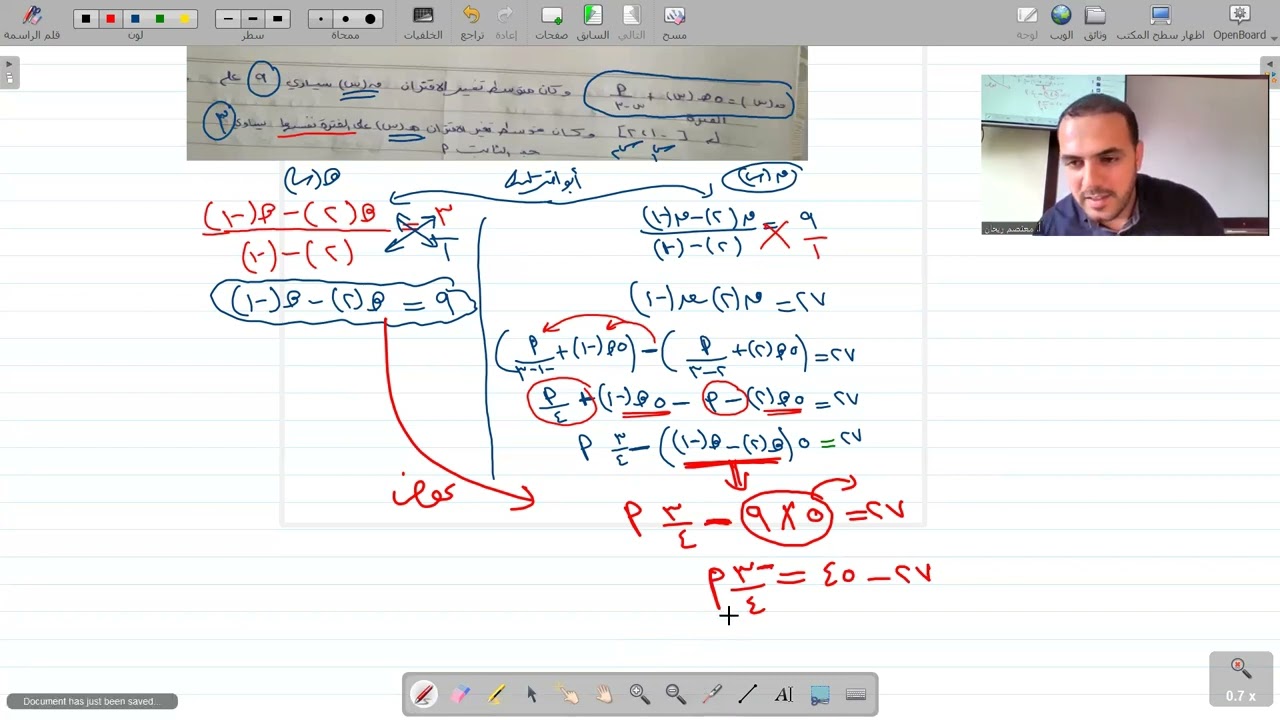The width and height of the screenshot is (1280, 720).
Task: Select red pen color
Action: tap(110, 19)
